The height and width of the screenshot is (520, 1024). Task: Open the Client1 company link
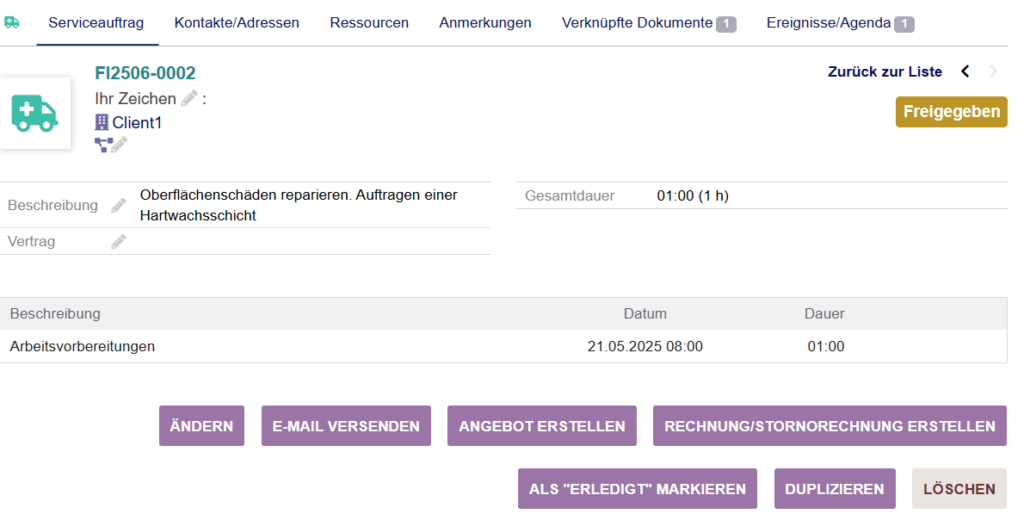click(x=137, y=122)
